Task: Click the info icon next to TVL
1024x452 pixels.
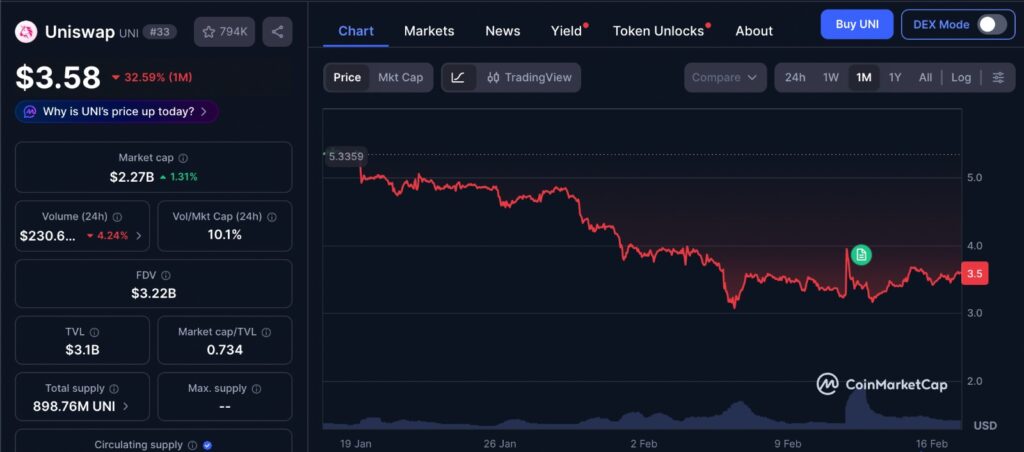Action: click(x=90, y=332)
